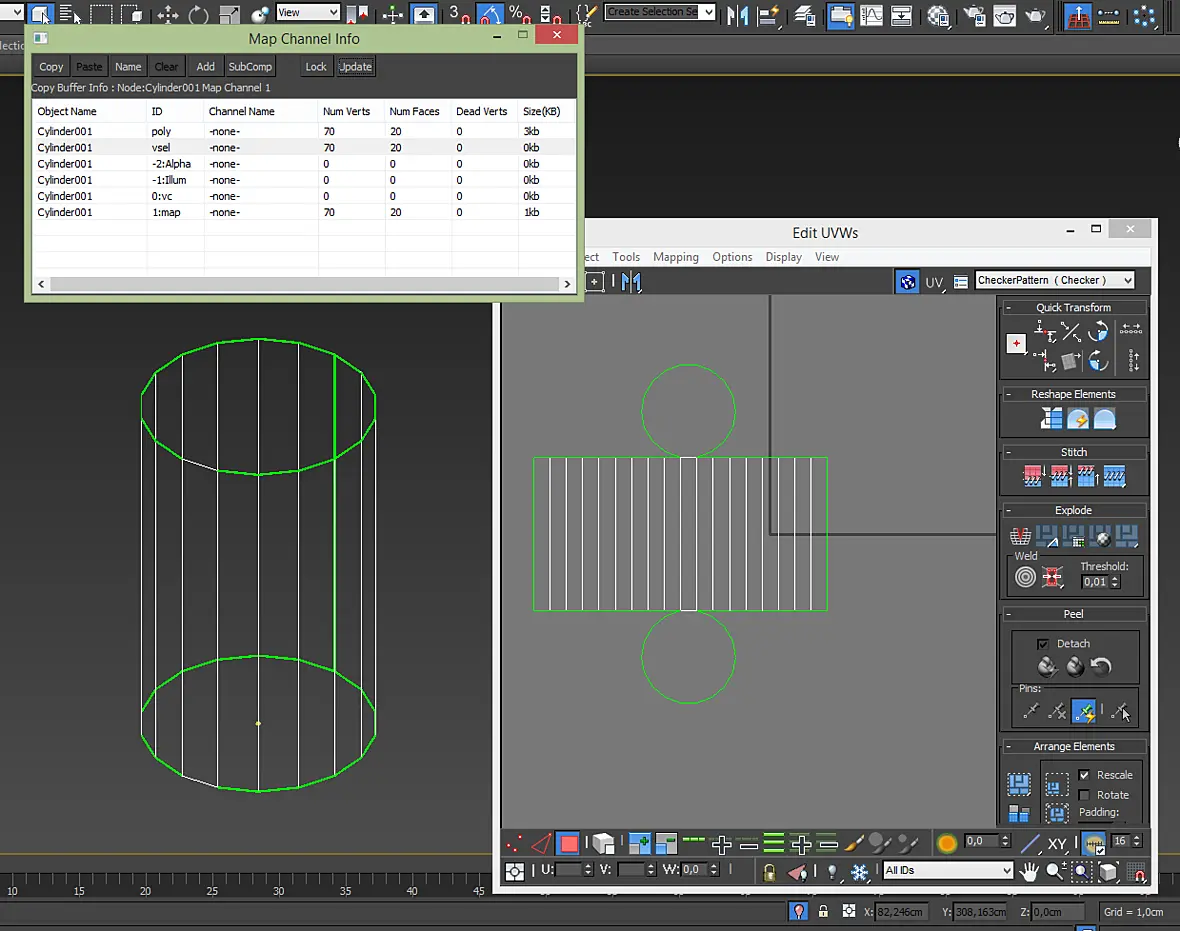Click the Pan hand tool in Edit UVWs
This screenshot has width=1180, height=931.
point(1029,872)
